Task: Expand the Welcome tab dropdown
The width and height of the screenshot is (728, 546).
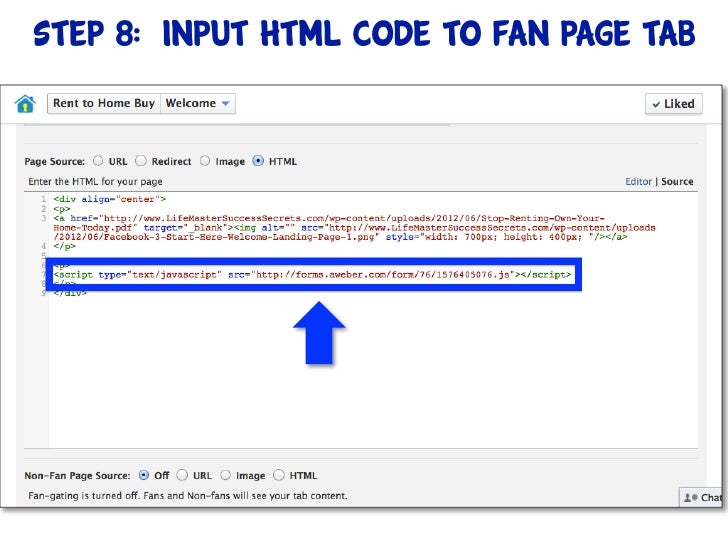Action: coord(198,103)
